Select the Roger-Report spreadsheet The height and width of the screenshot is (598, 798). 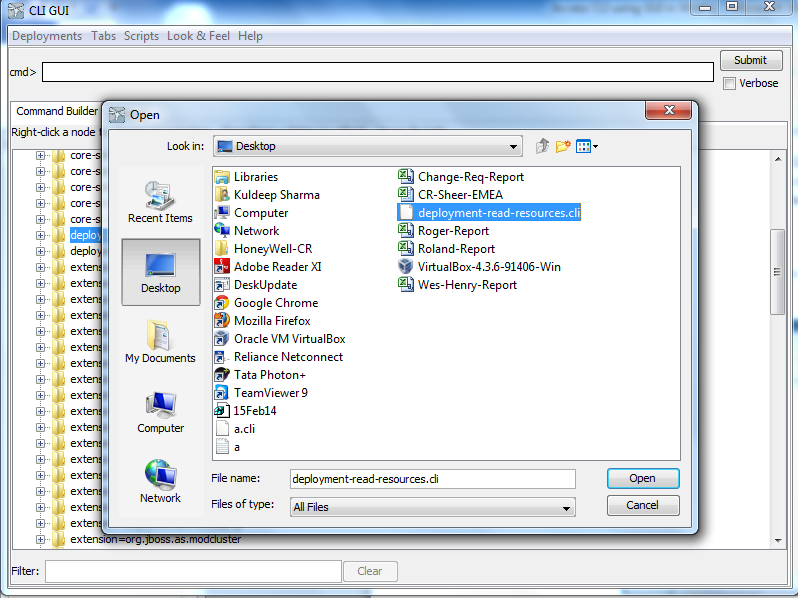pos(443,231)
